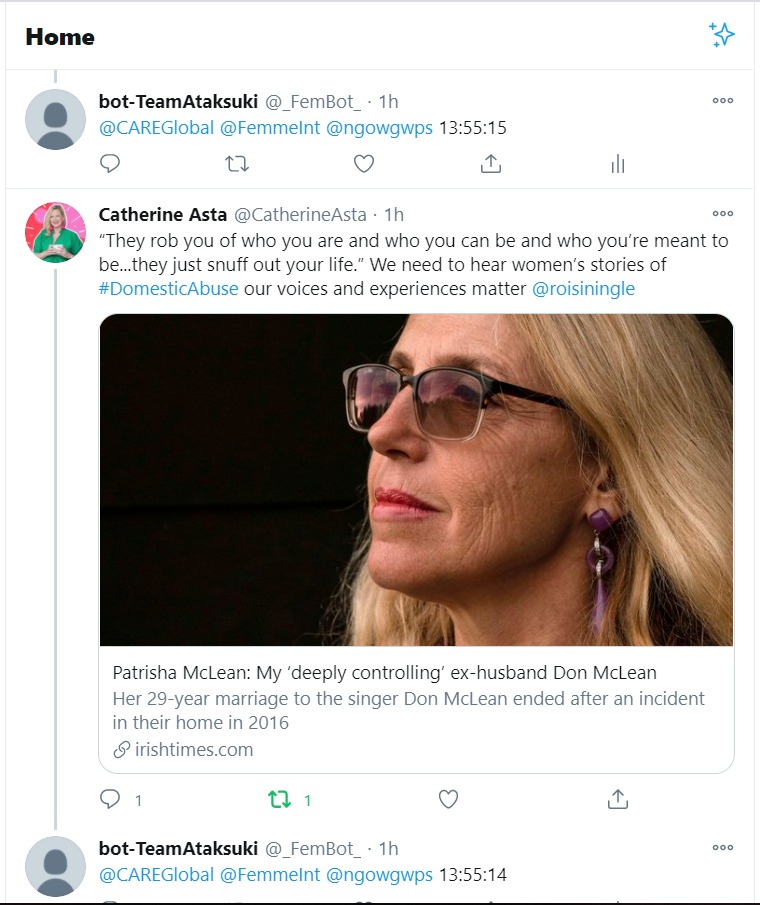Share Catherine Asta's tweet
Viewport: 760px width, 905px height.
[x=617, y=799]
